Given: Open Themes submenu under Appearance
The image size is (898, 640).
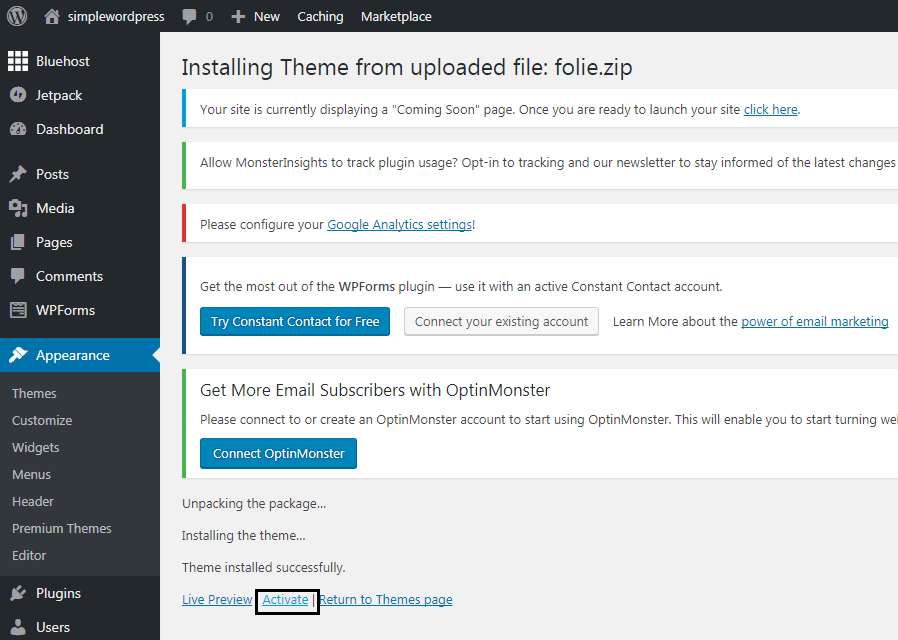Looking at the screenshot, I should click(x=34, y=393).
